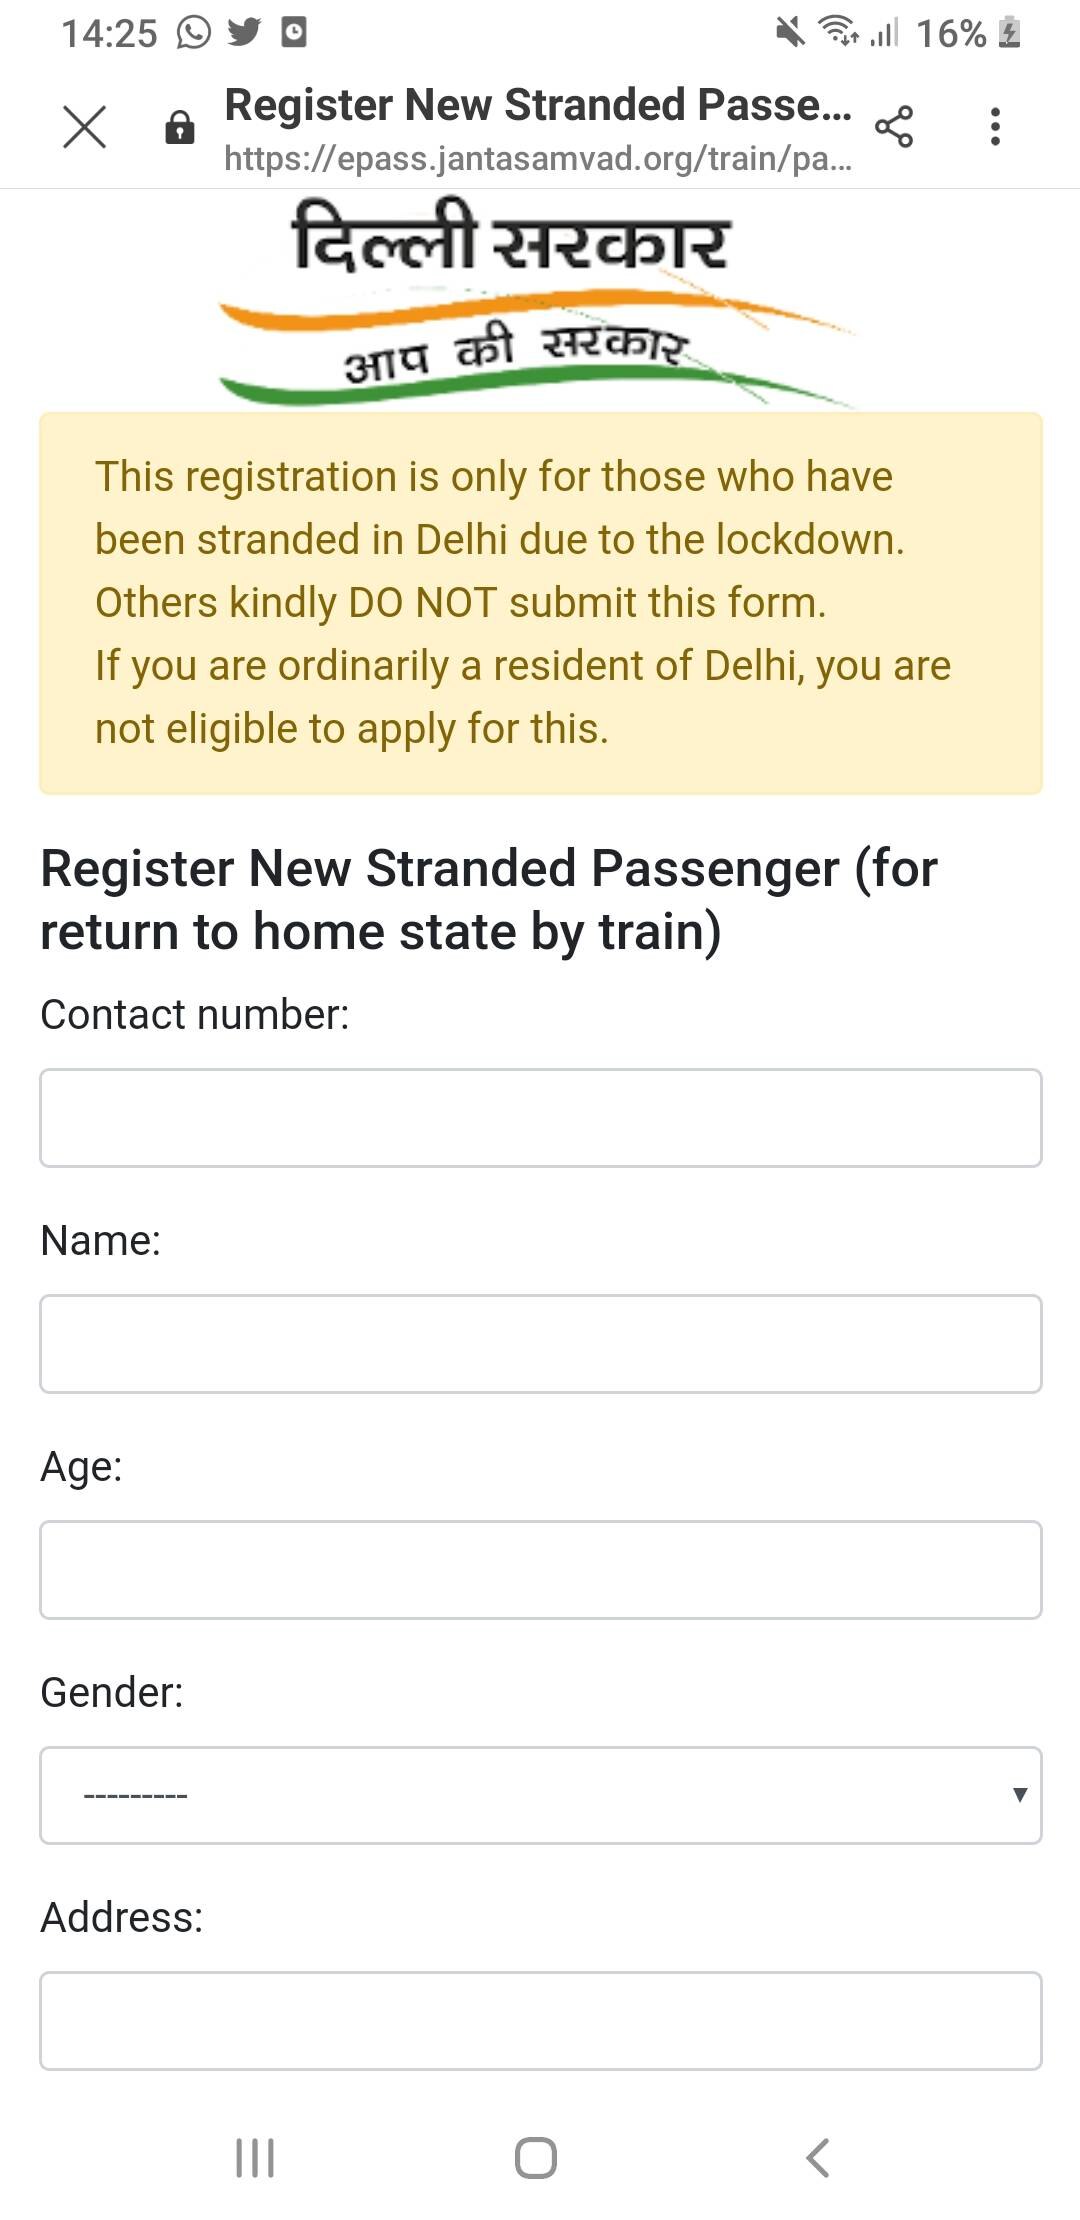The image size is (1080, 2220).
Task: Tap the page title in browser bar
Action: [x=537, y=105]
